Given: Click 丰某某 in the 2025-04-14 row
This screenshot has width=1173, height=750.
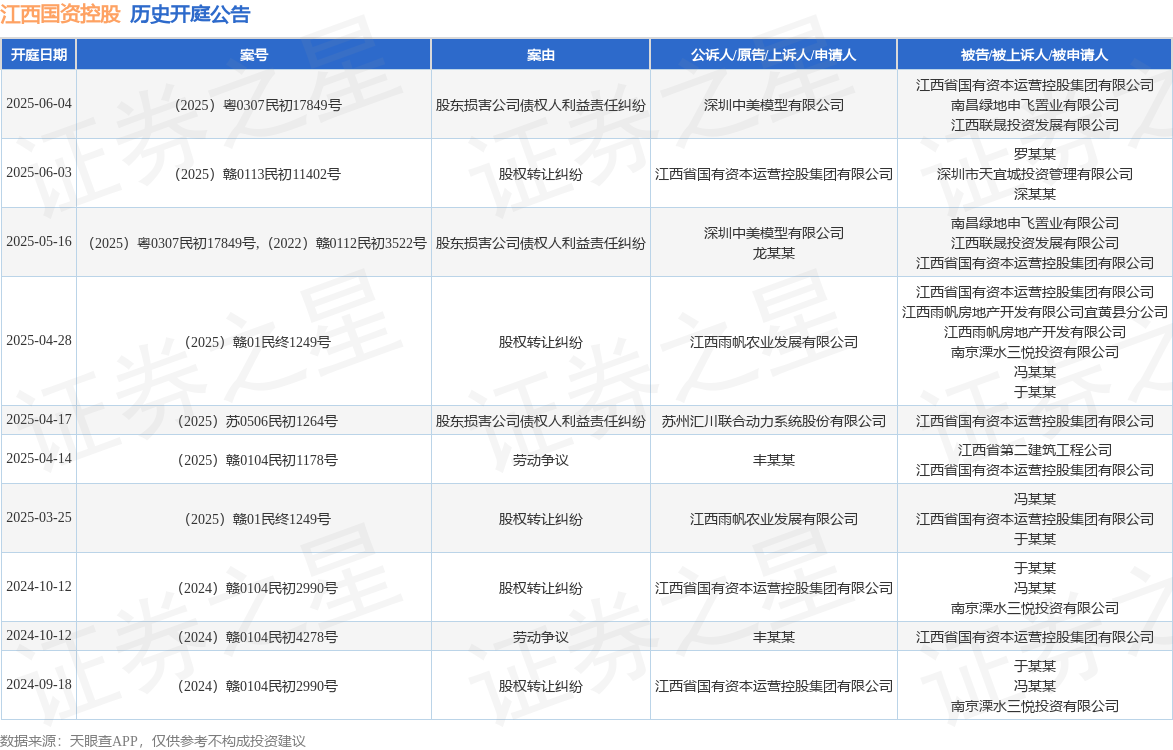Looking at the screenshot, I should [x=774, y=460].
